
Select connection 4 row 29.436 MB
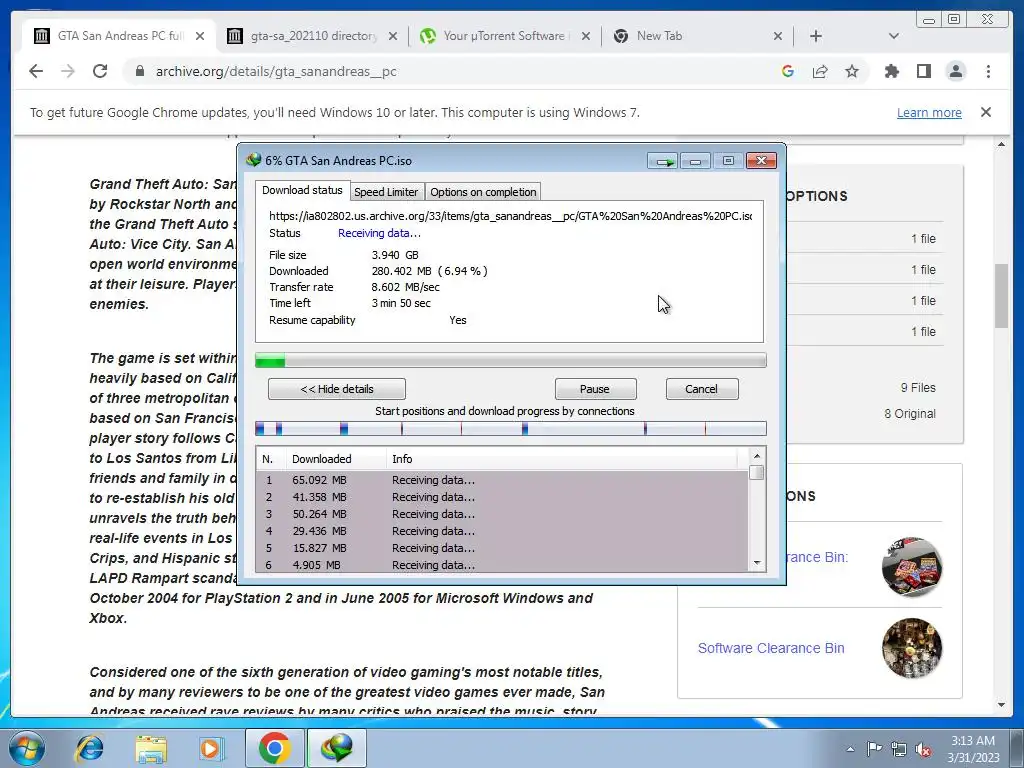[502, 531]
